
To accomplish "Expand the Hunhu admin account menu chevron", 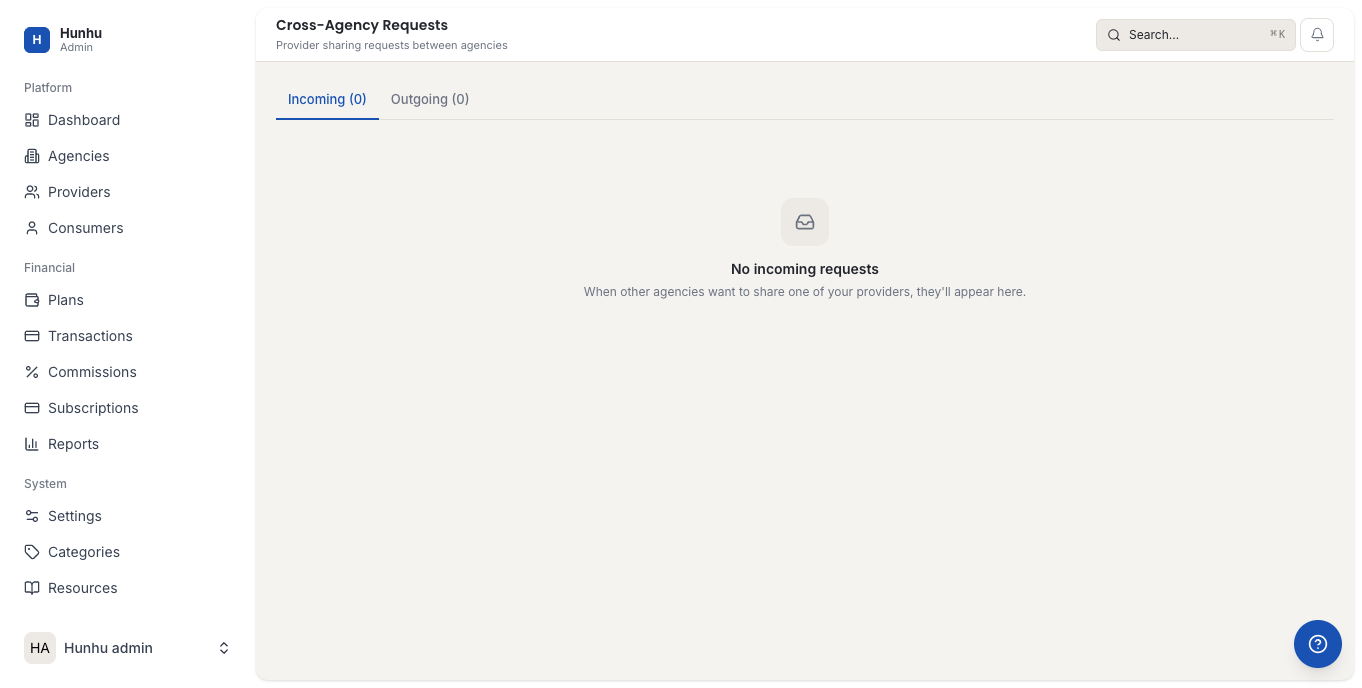I will (x=224, y=648).
